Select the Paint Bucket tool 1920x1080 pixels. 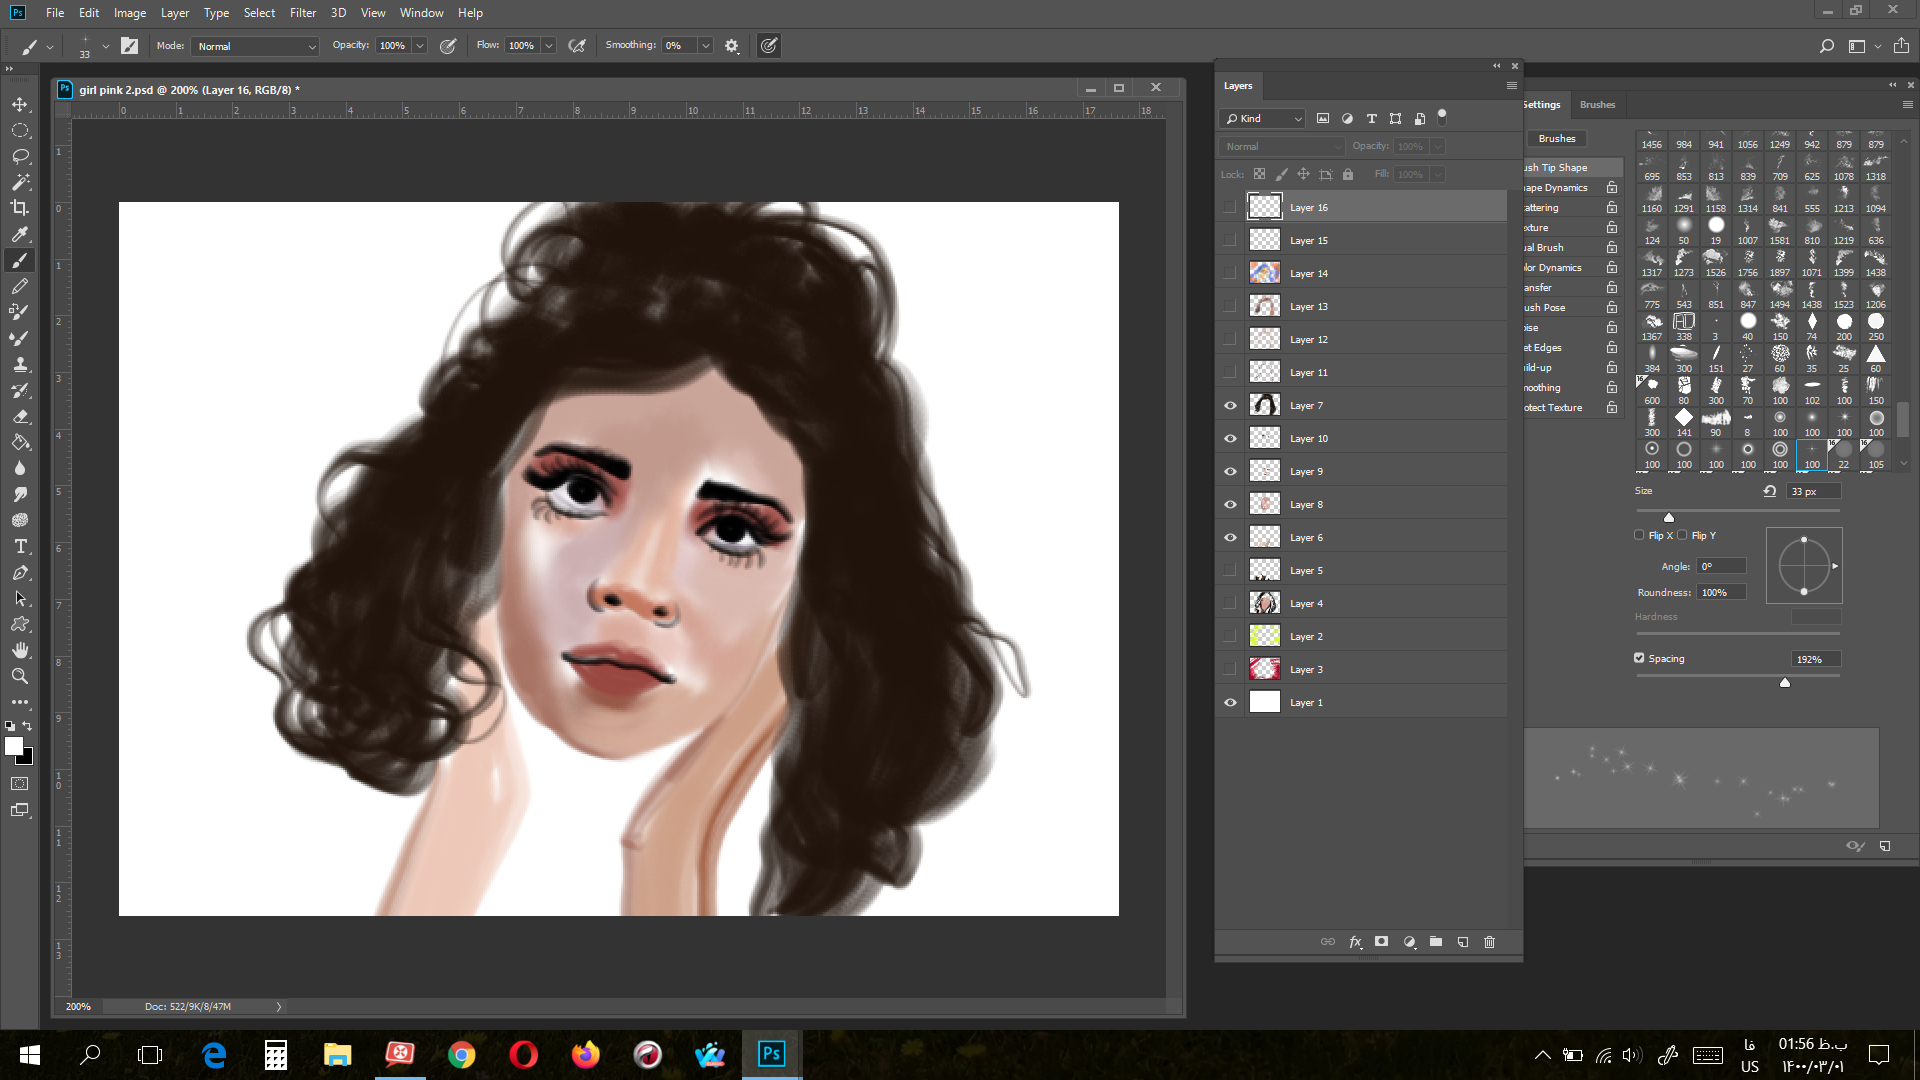(20, 442)
